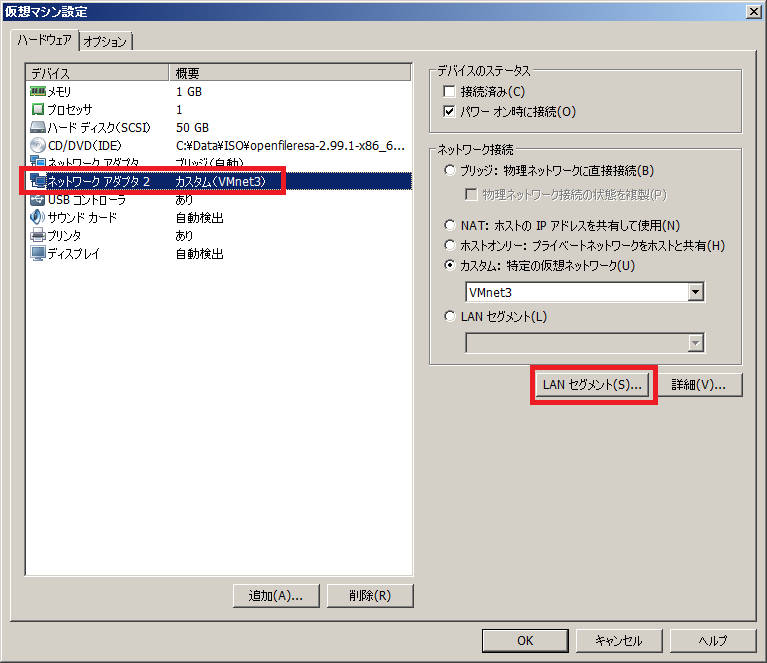Select the メモリ device icon
This screenshot has height=663, width=767.
38,91
